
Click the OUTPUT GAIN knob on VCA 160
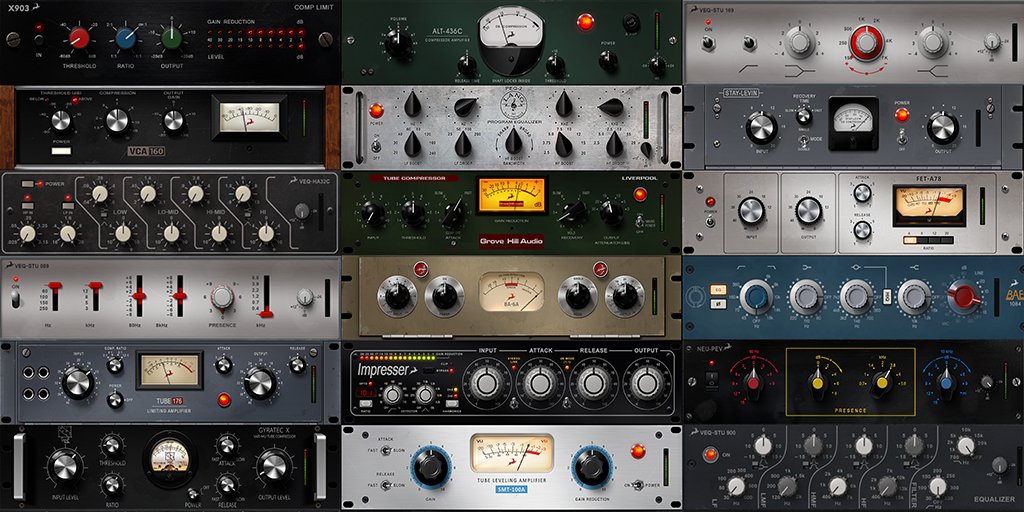(174, 121)
